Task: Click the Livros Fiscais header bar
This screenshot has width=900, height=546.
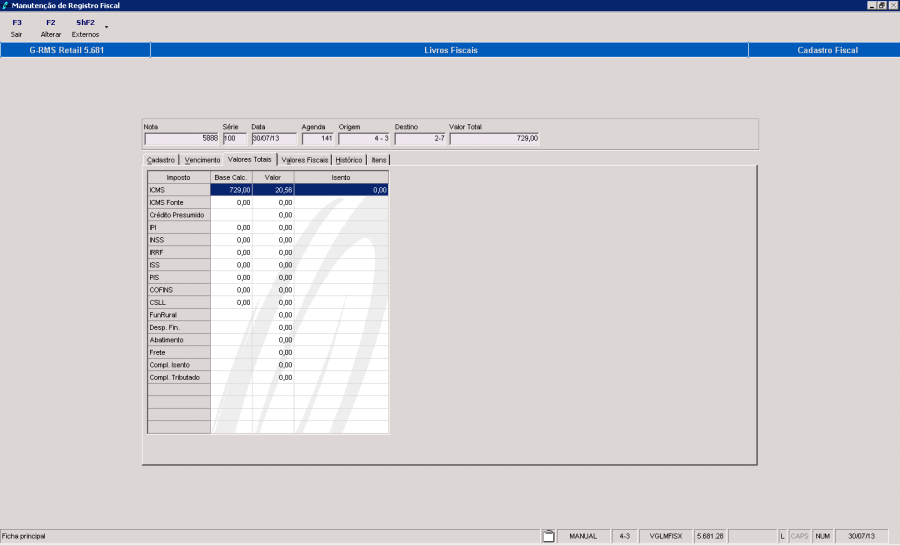Action: (x=451, y=50)
